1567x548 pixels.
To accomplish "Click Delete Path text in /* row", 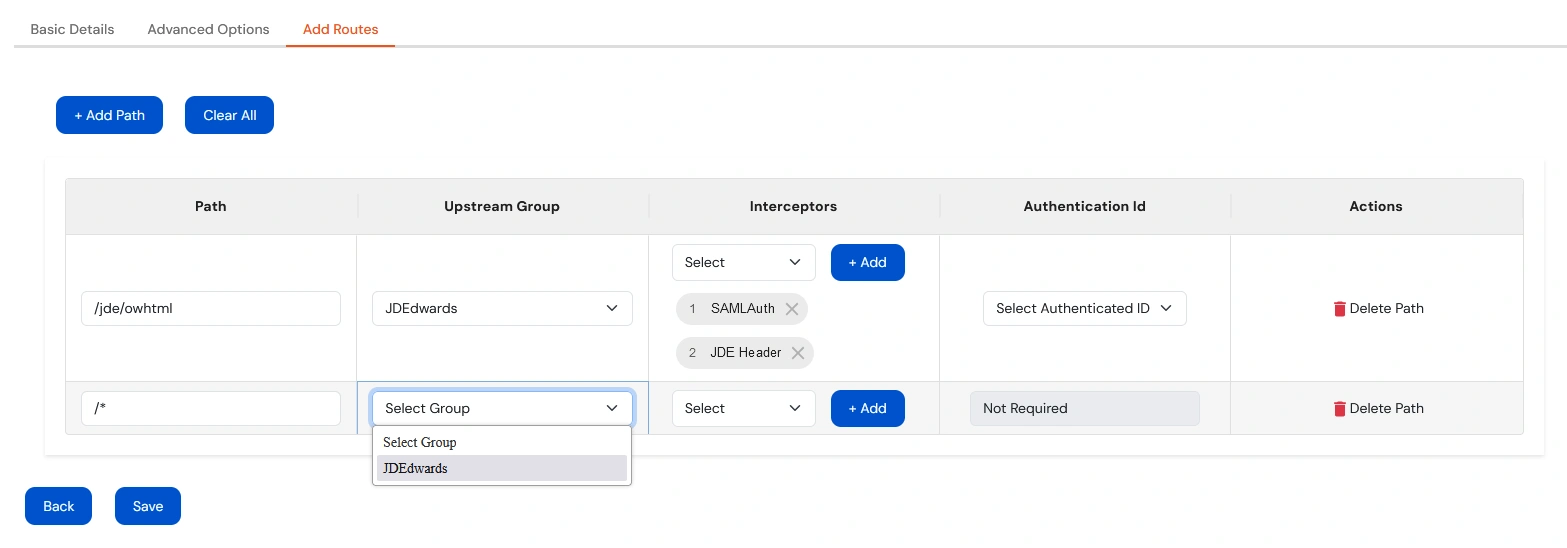I will tap(1387, 408).
